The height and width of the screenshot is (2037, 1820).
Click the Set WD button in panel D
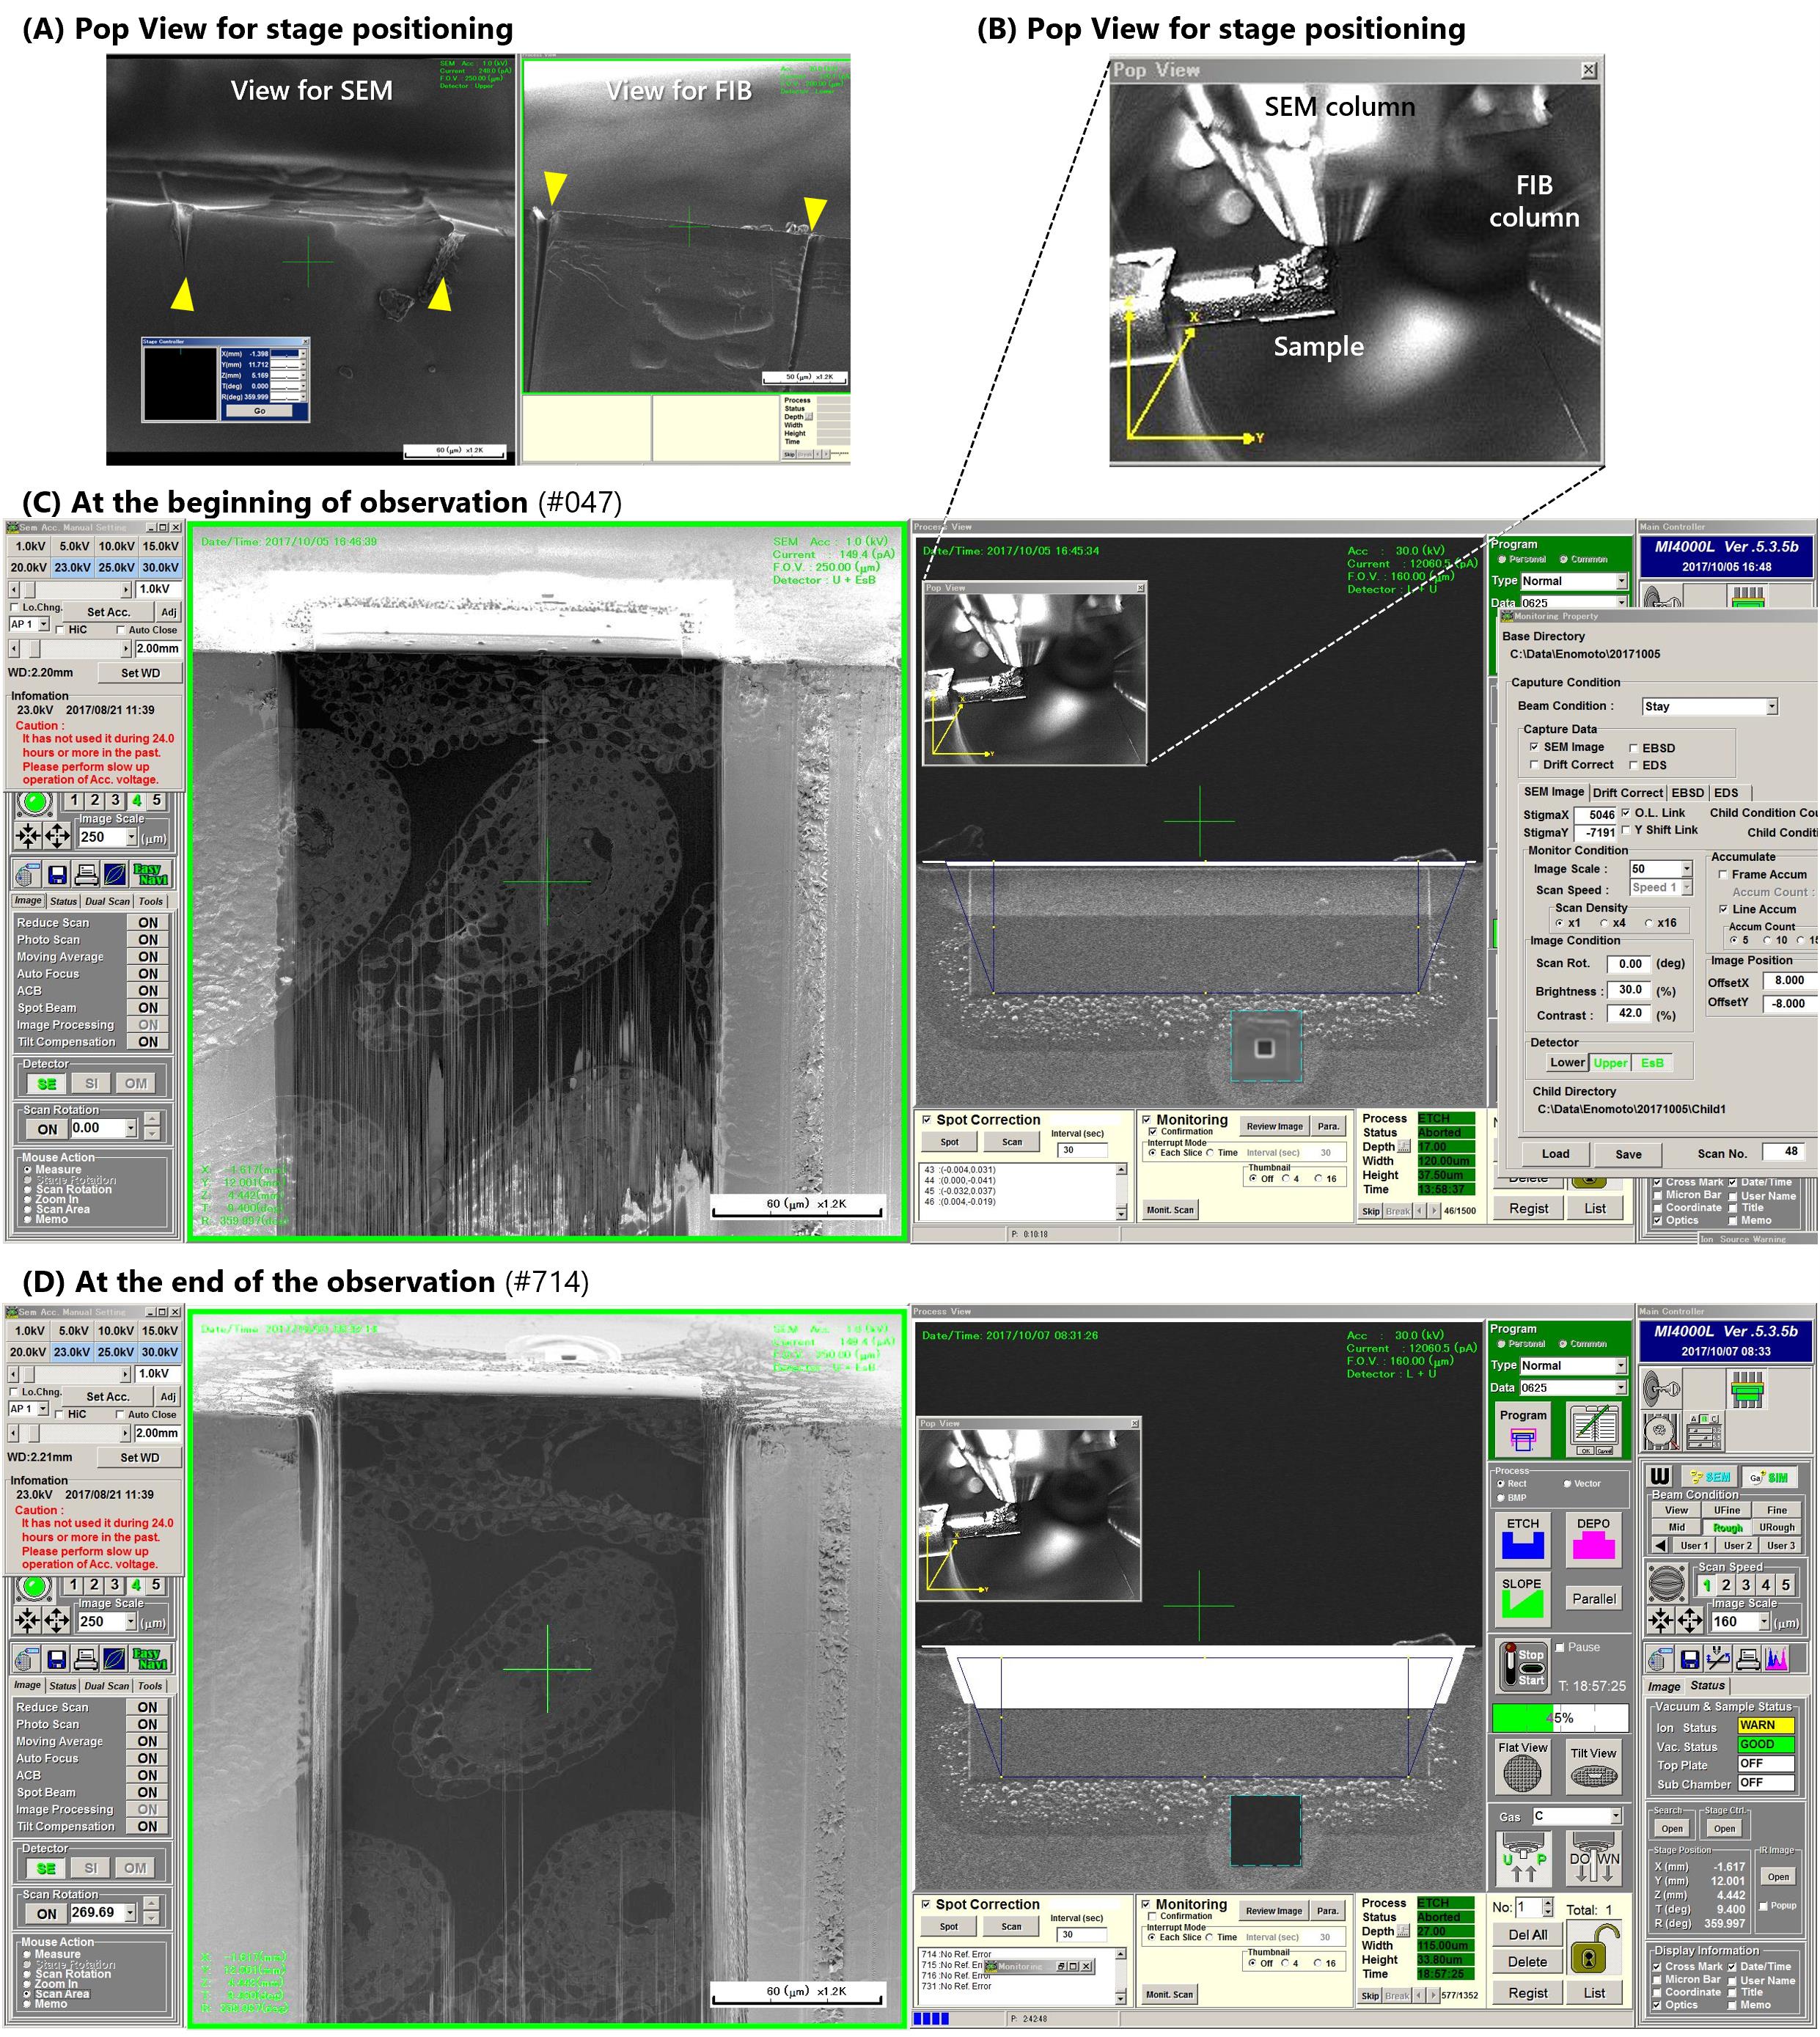click(x=140, y=1458)
